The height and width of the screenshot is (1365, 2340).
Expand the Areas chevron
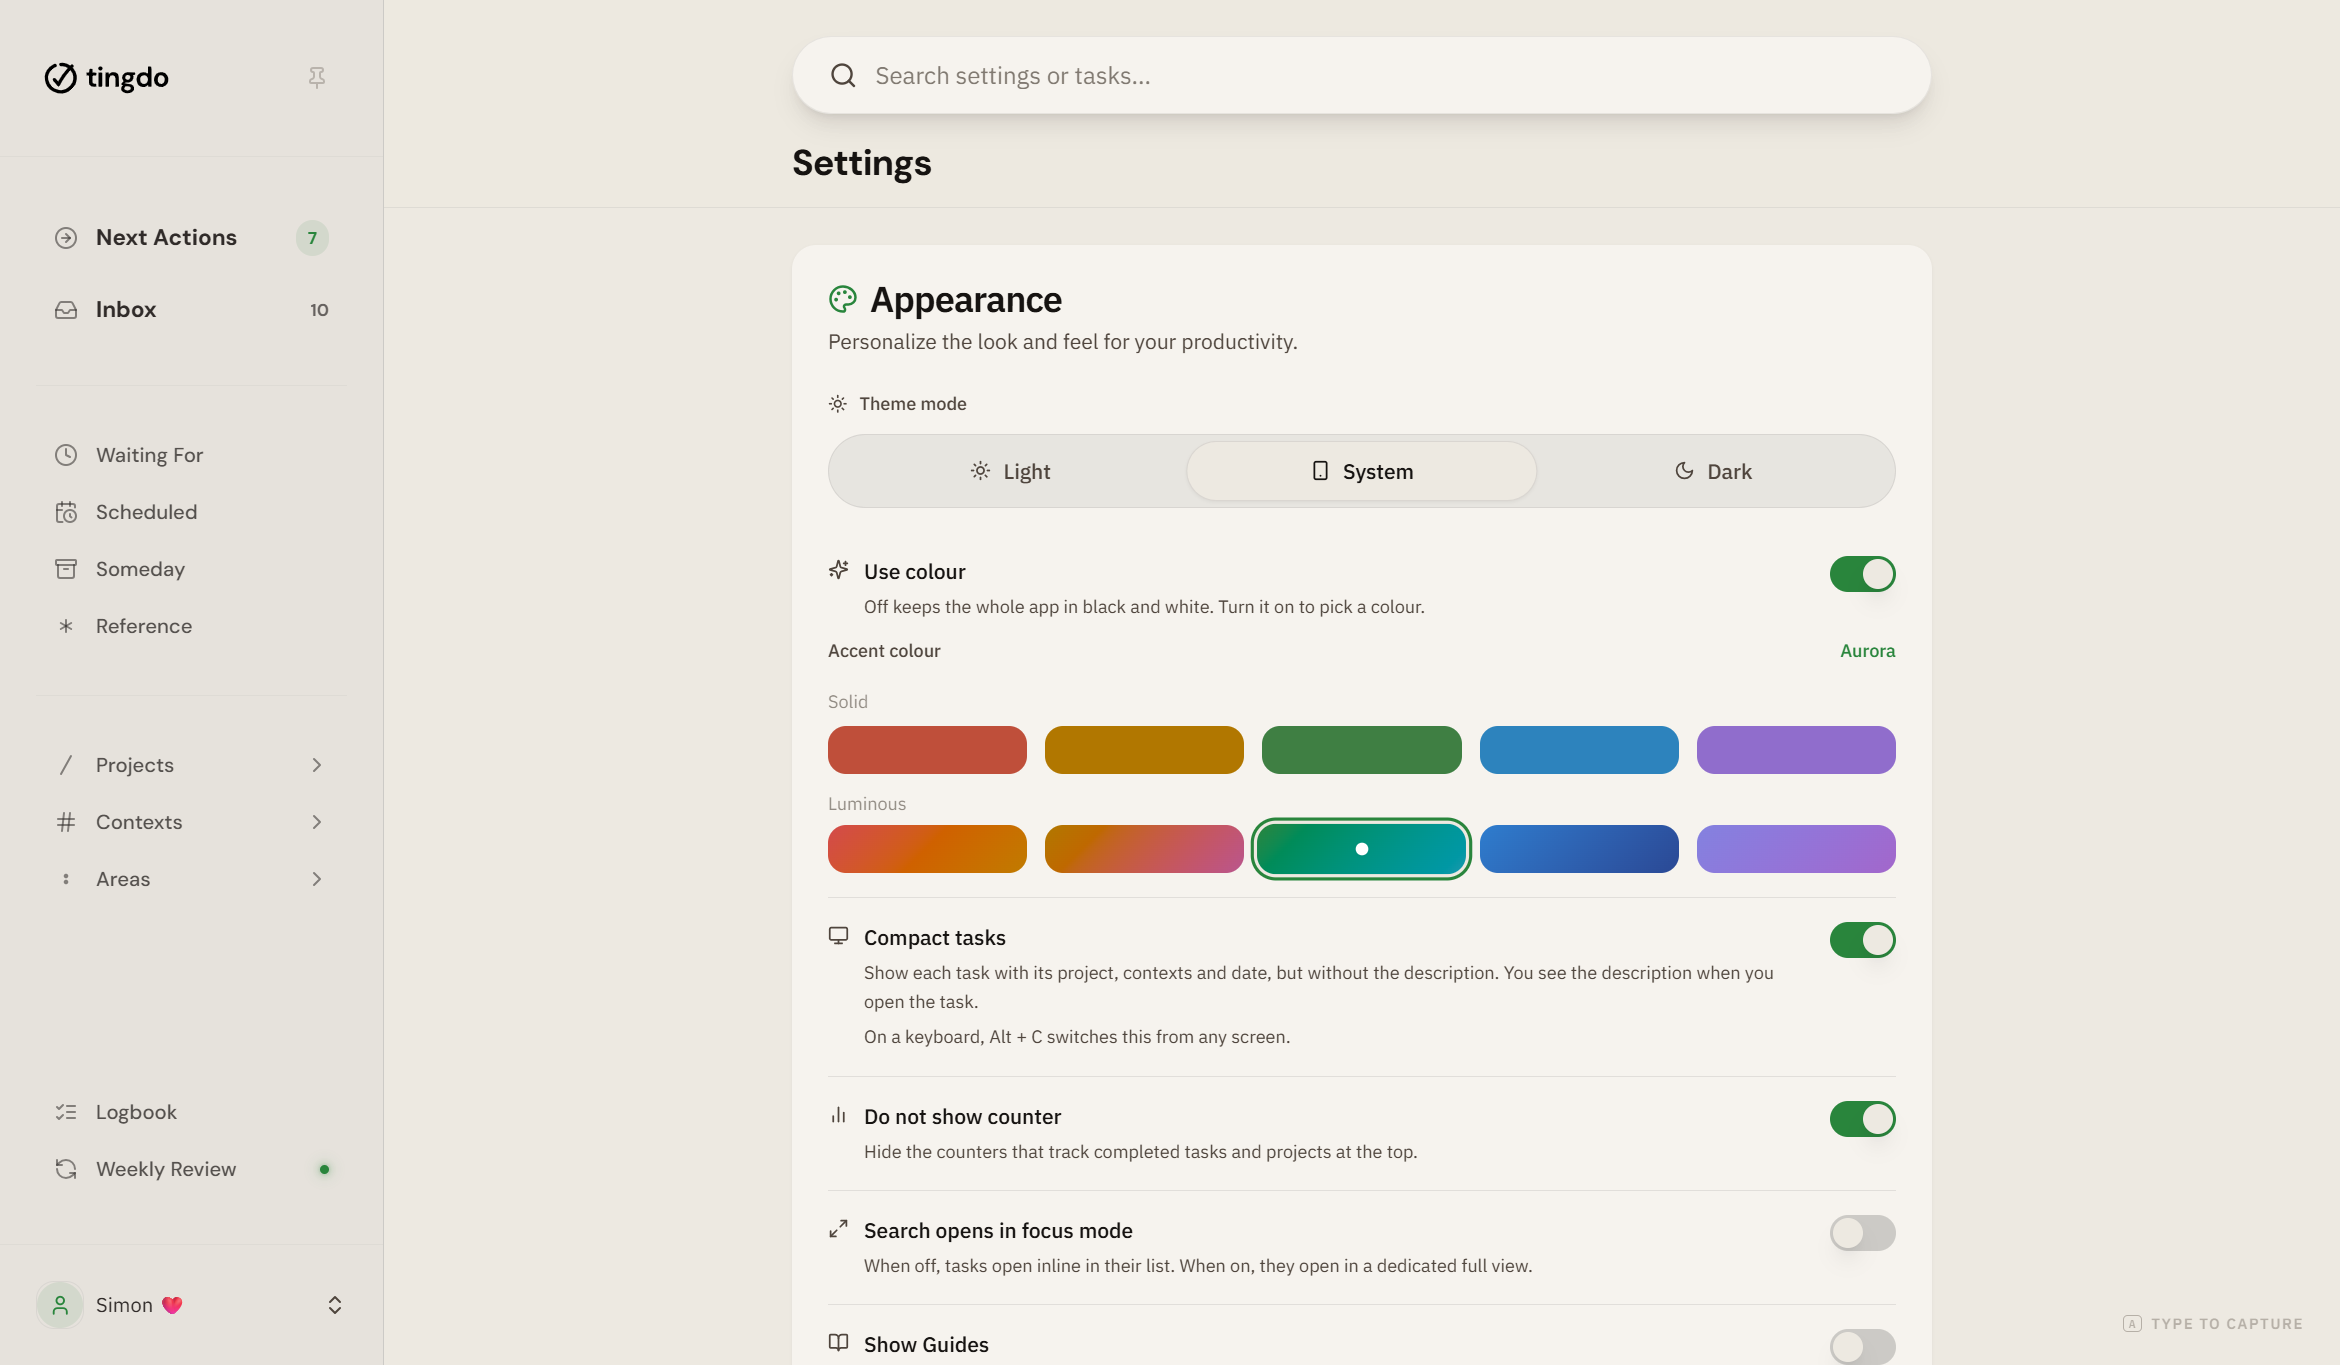point(317,879)
